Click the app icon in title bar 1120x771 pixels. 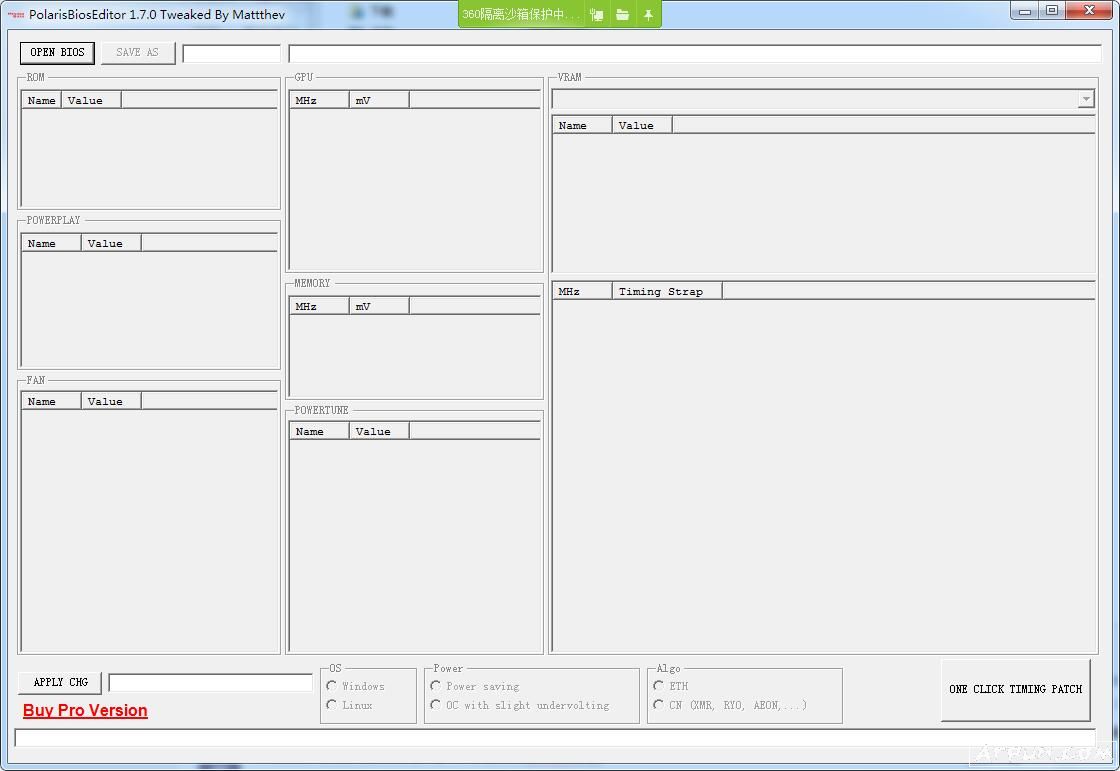coord(15,15)
